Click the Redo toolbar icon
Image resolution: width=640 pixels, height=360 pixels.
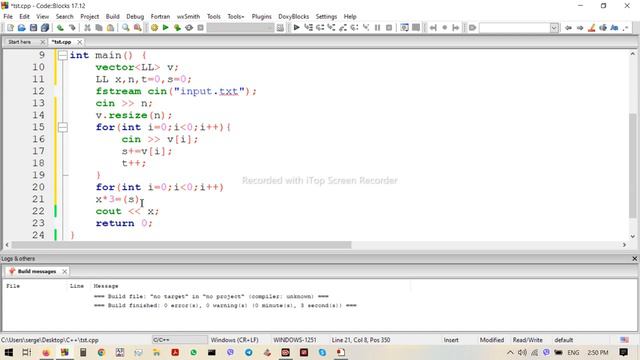(x=72, y=28)
